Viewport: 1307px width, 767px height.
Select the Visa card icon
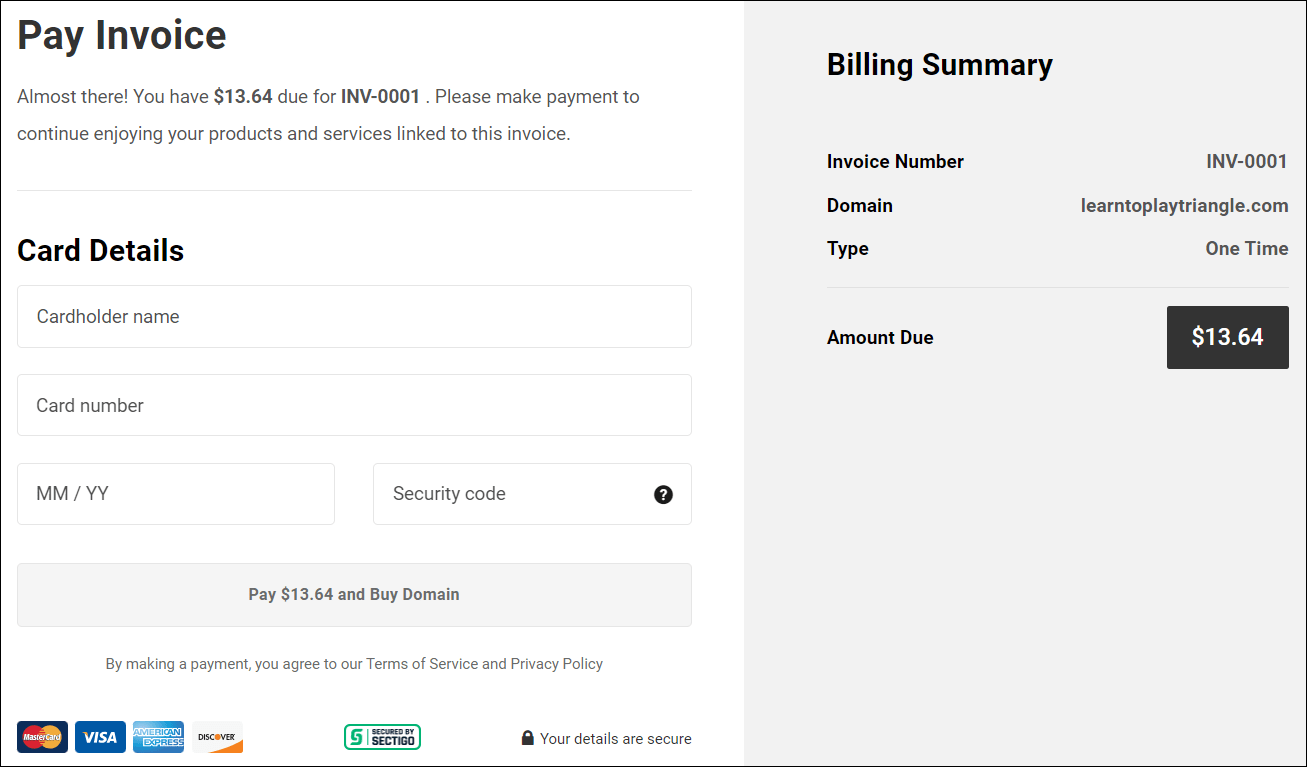point(100,737)
